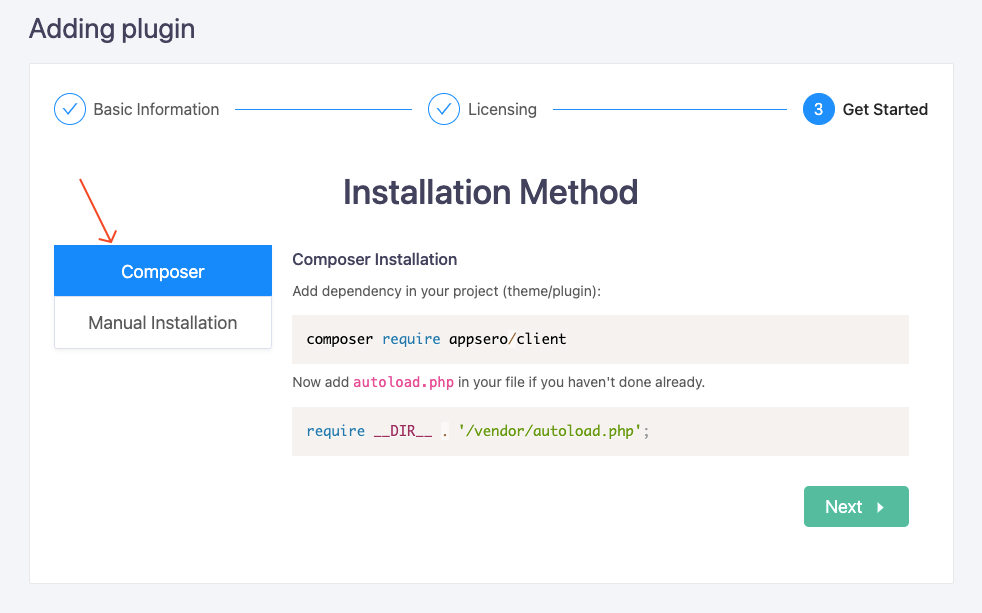
Task: Click the progress line between Licensing and Get Started
Action: [x=670, y=109]
